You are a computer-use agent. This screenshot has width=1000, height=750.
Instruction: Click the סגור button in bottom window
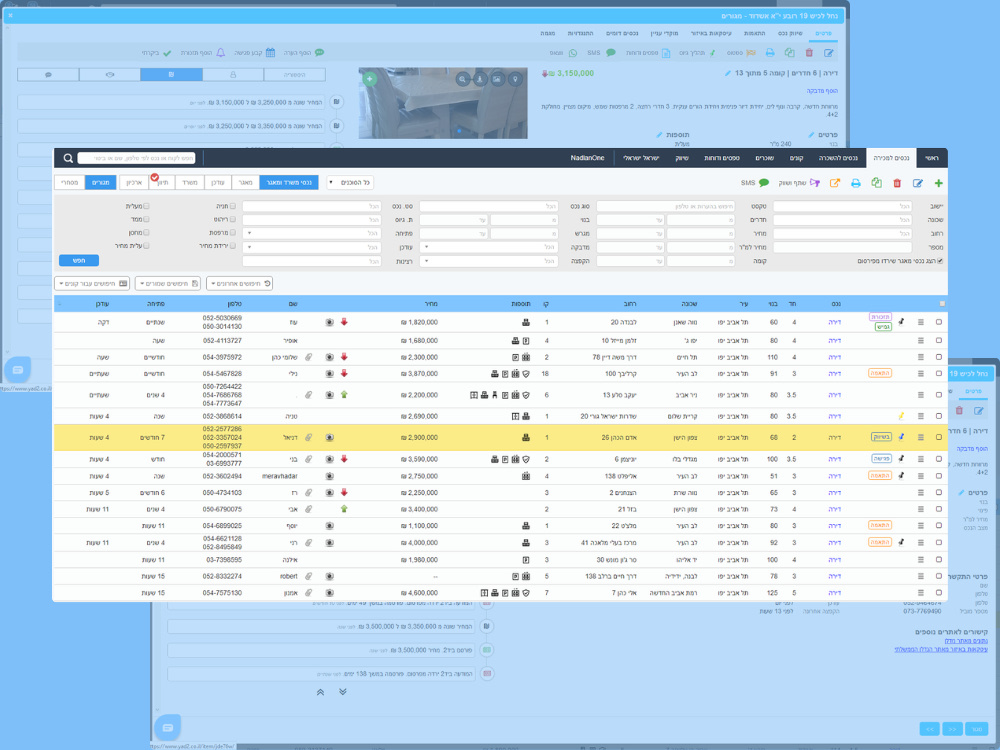tap(976, 728)
